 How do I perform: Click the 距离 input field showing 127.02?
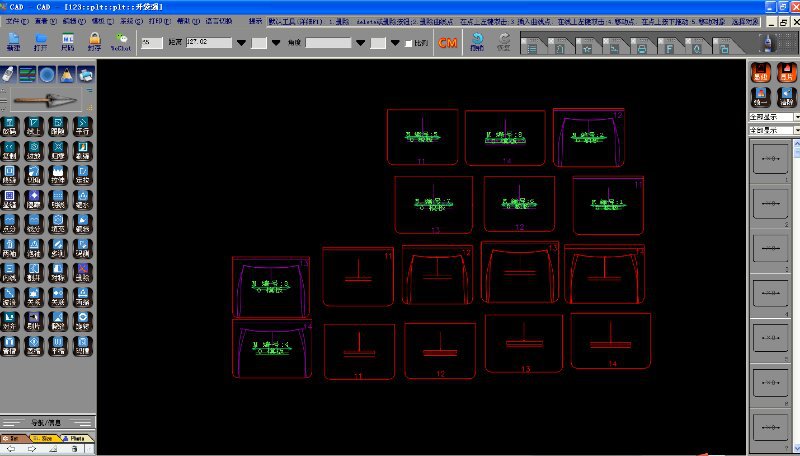[x=209, y=42]
